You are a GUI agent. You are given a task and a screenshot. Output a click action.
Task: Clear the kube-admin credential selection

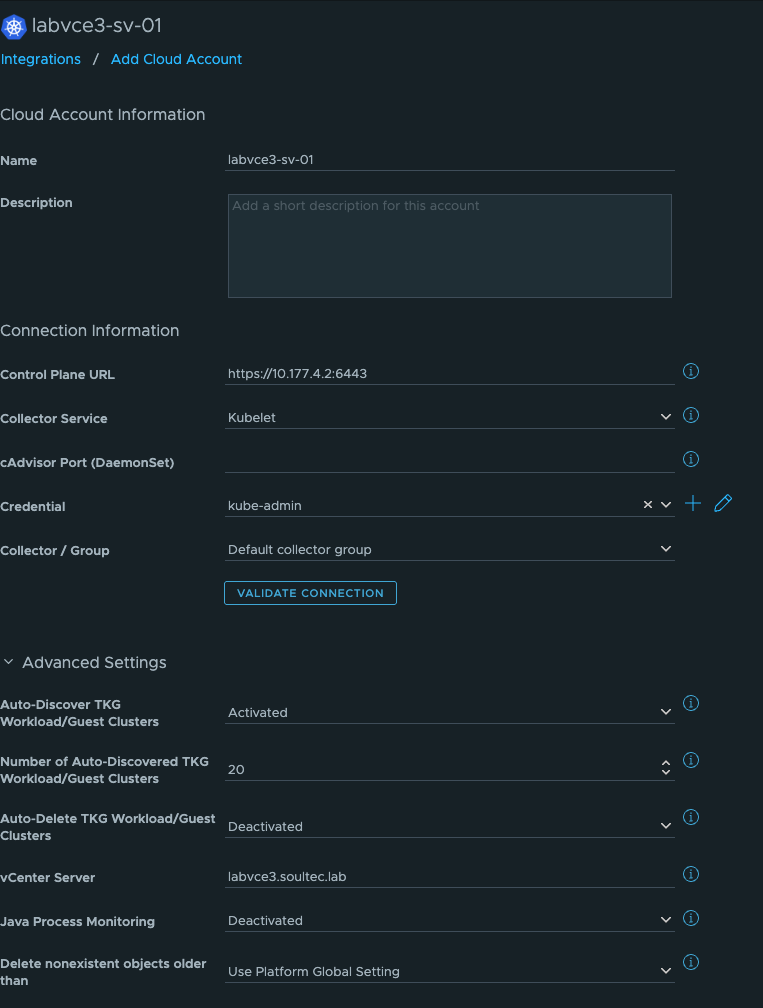point(648,505)
